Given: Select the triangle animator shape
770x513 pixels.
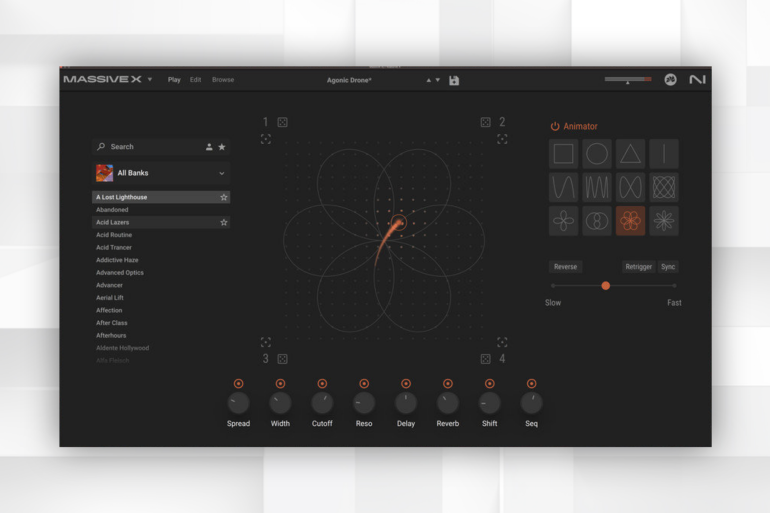Looking at the screenshot, I should point(630,154).
